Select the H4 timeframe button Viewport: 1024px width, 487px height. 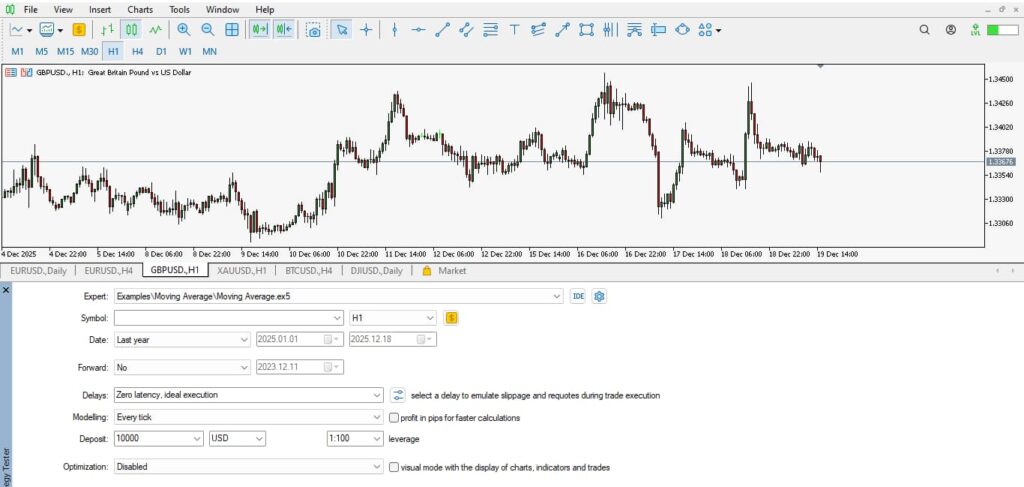tap(137, 50)
